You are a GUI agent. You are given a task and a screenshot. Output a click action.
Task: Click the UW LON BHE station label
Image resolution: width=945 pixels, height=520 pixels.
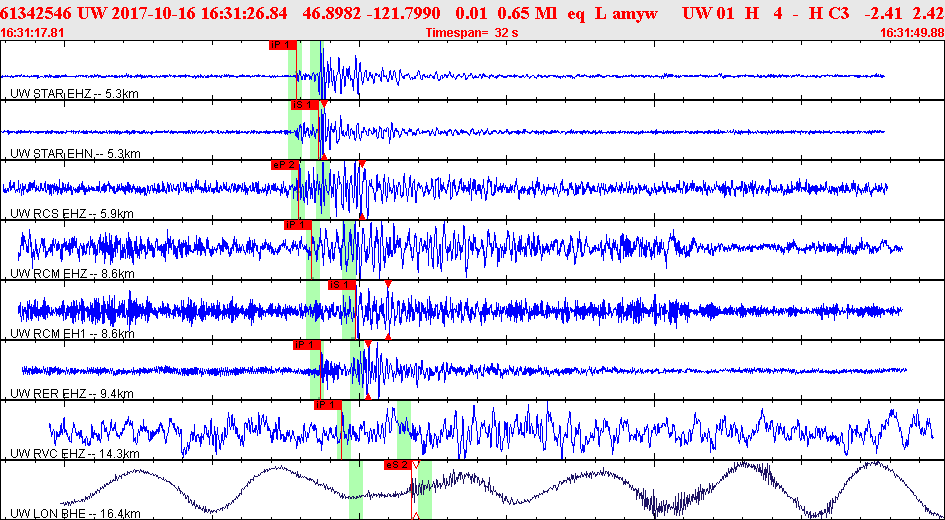tap(73, 514)
